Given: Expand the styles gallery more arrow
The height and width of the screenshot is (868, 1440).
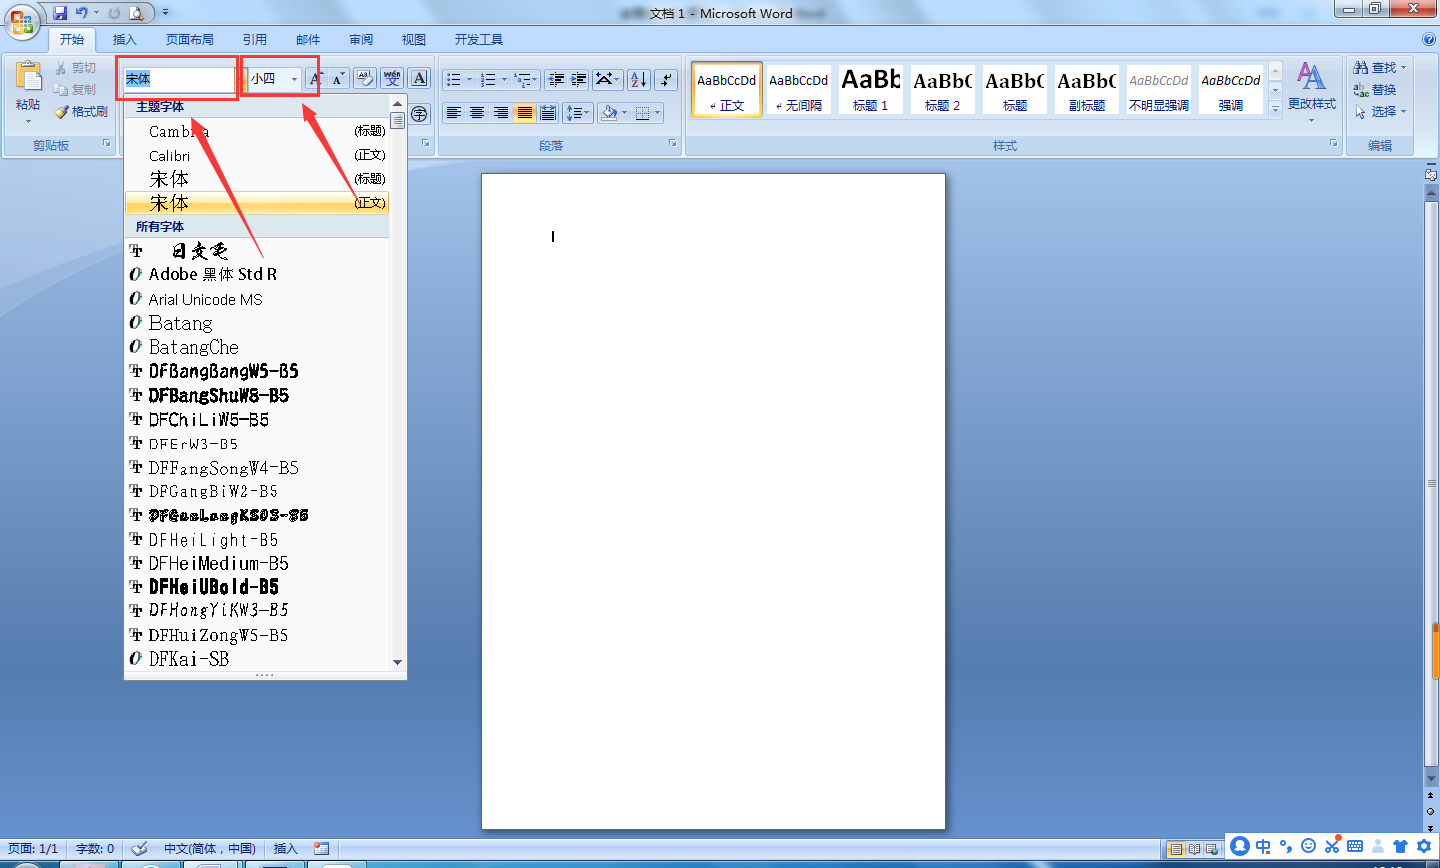Looking at the screenshot, I should (1275, 109).
